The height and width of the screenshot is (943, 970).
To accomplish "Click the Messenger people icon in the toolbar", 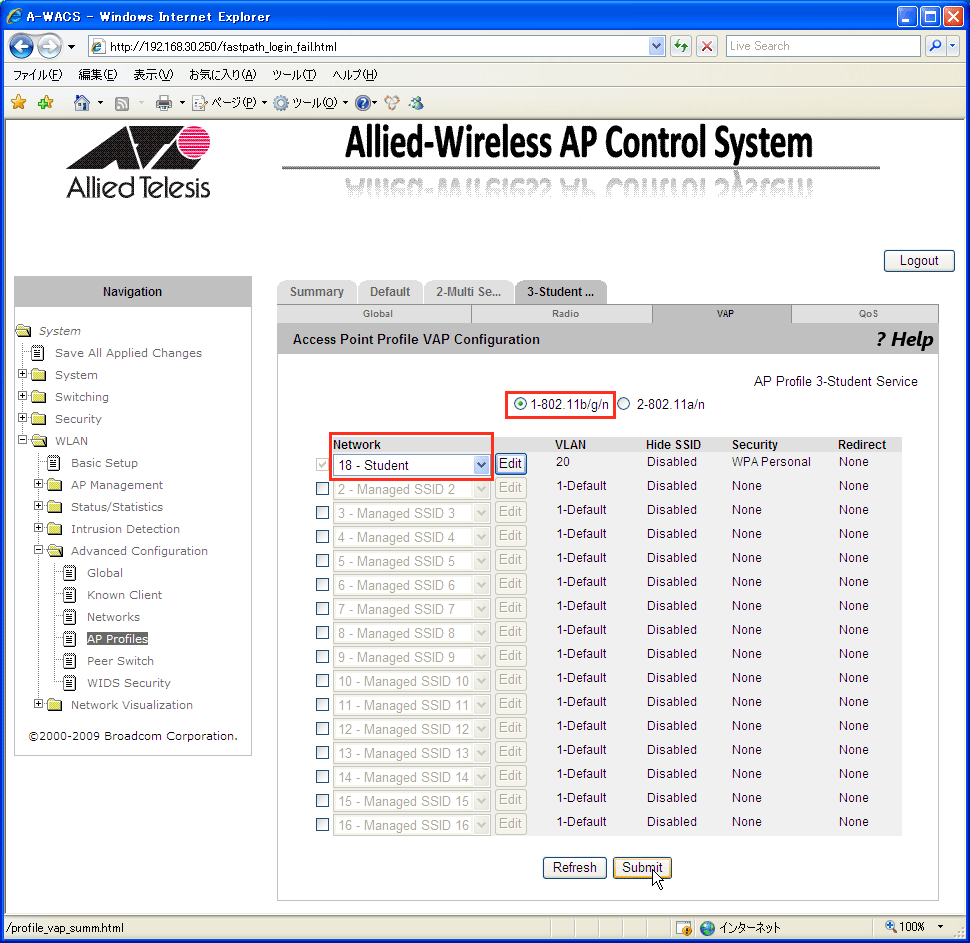I will pos(416,103).
